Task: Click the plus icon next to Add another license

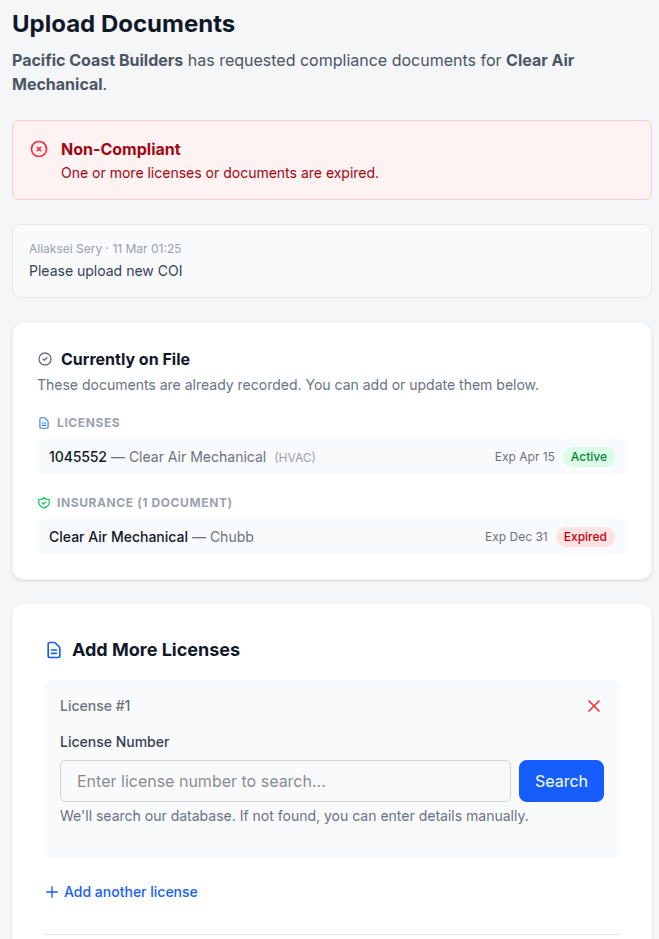Action: [49, 891]
